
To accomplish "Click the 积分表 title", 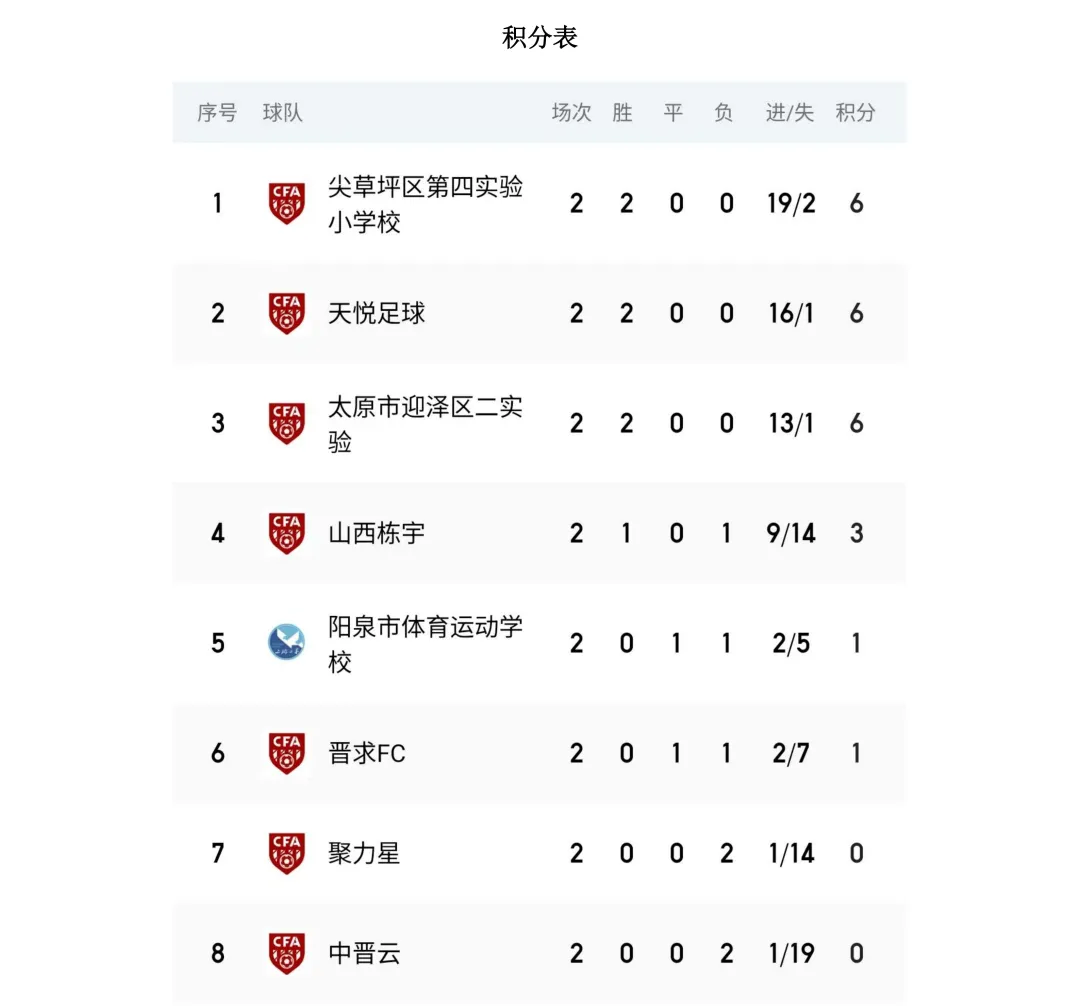I will pyautogui.click(x=539, y=37).
